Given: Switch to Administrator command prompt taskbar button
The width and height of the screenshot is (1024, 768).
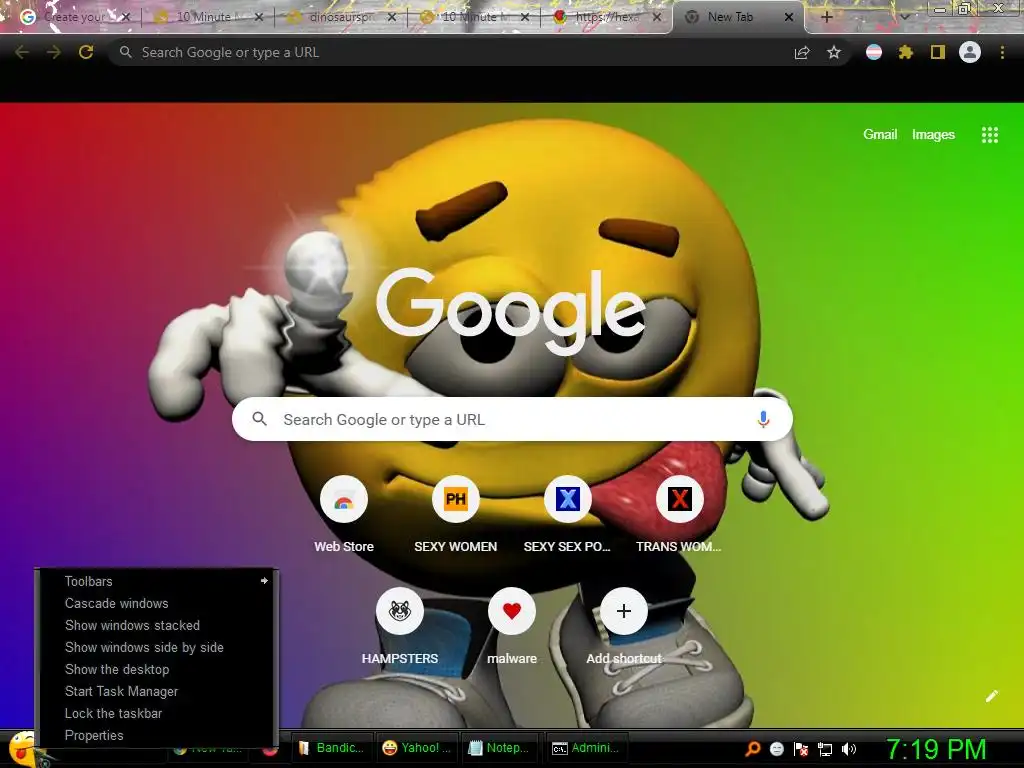Looking at the screenshot, I should click(x=586, y=748).
